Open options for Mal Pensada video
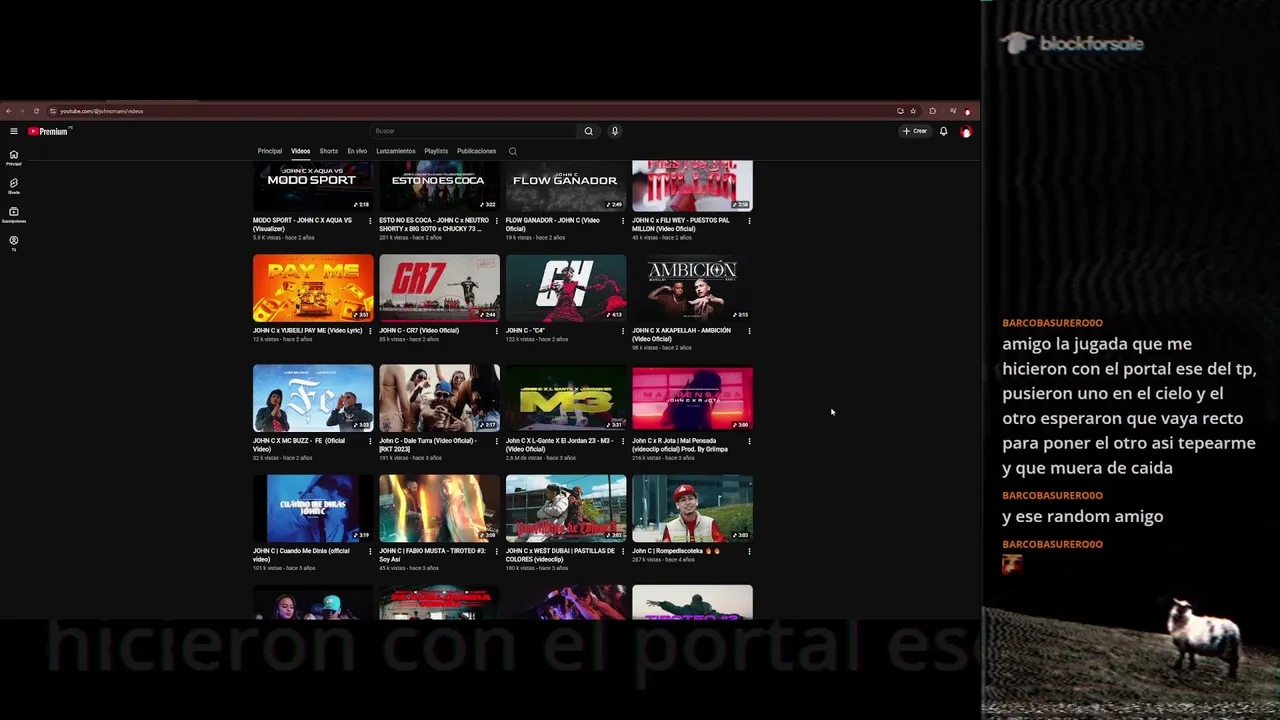Image resolution: width=1280 pixels, height=720 pixels. 749,441
